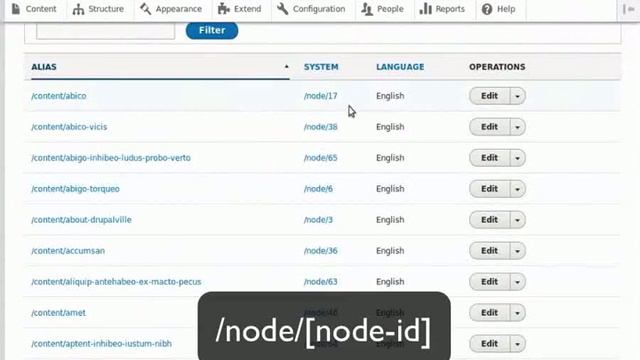640x360 pixels.
Task: Edit the aptent-inhibeo-iustum-nibh alias
Action: [489, 344]
